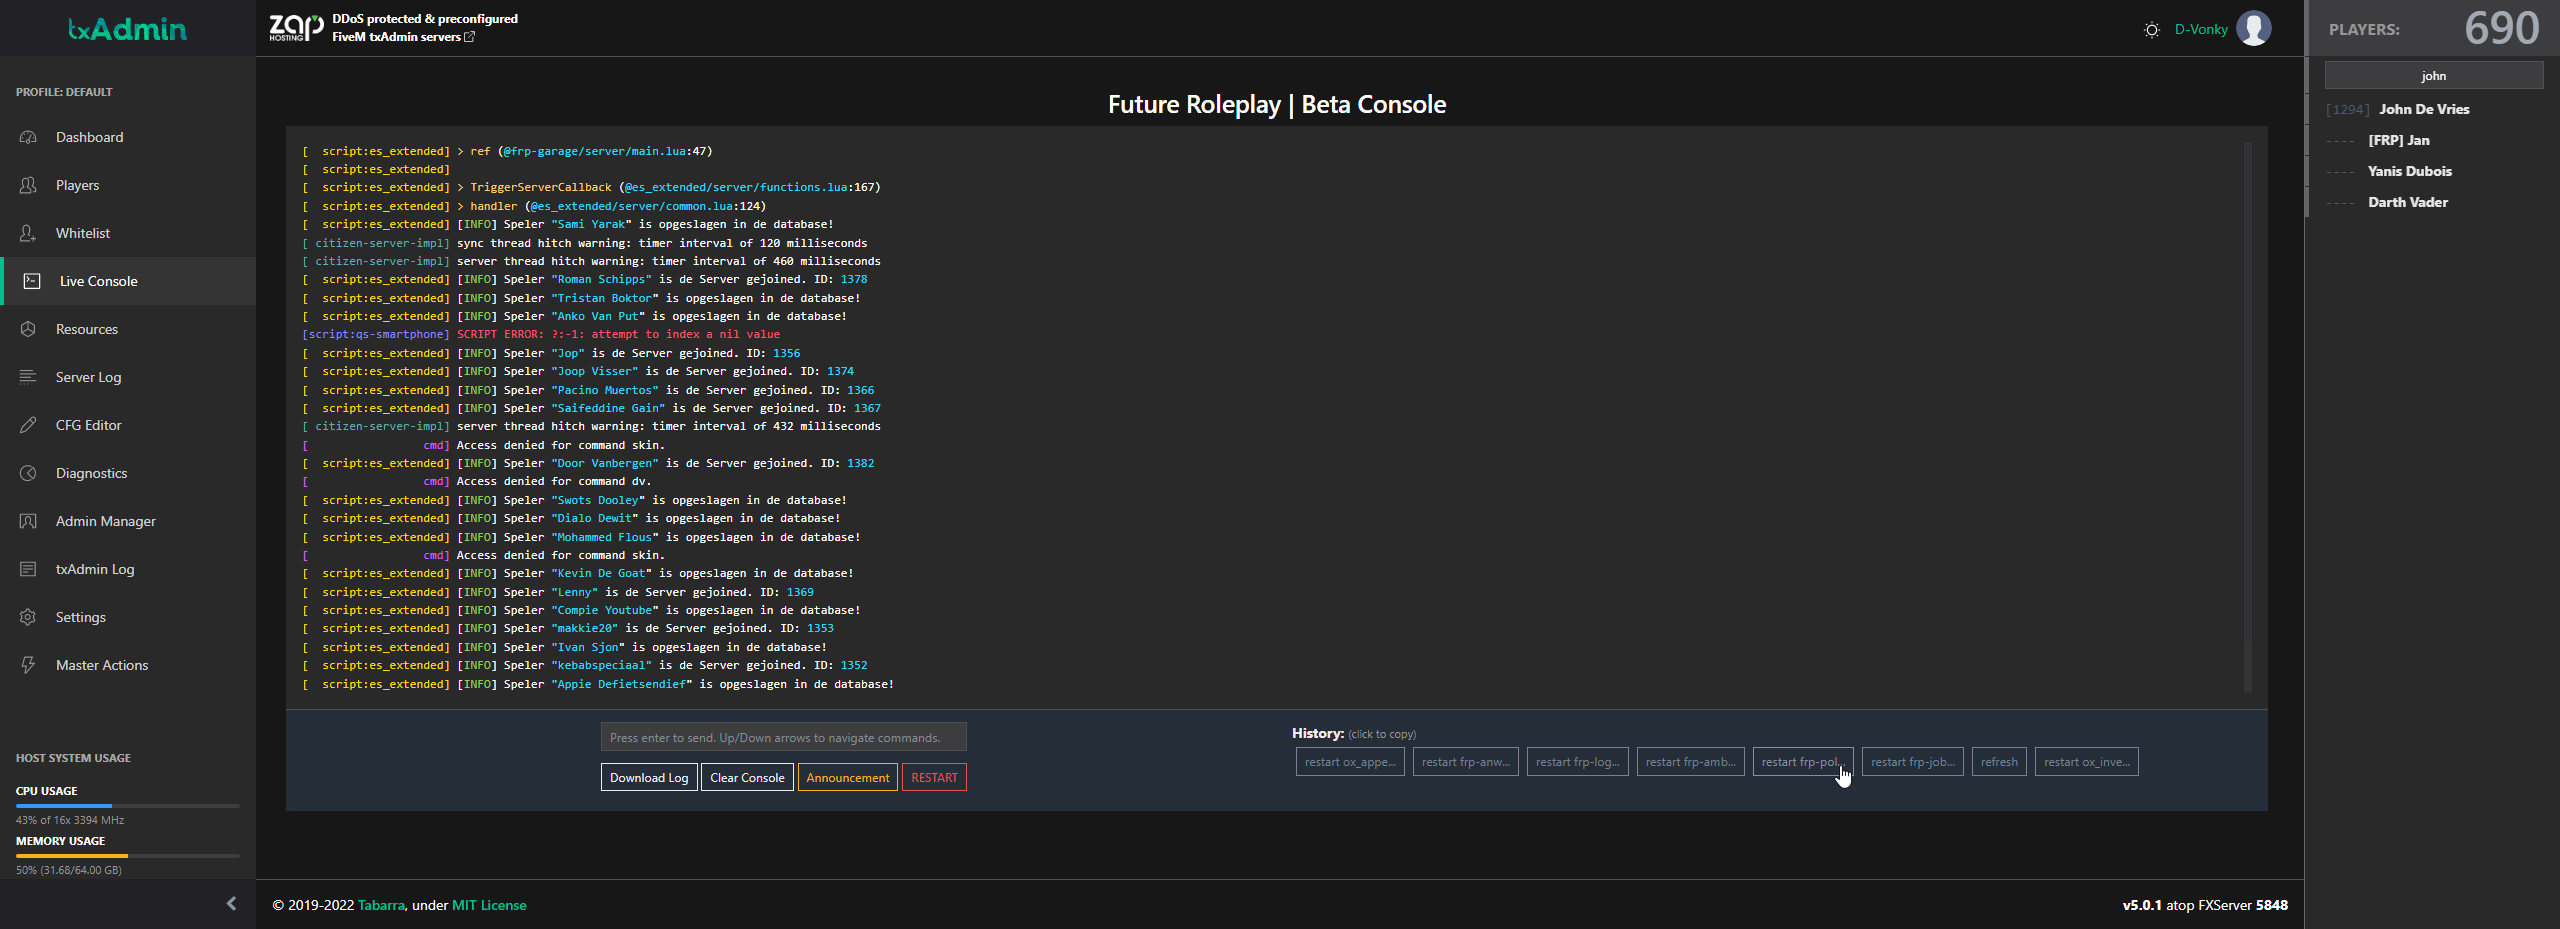This screenshot has height=929, width=2560.
Task: Click the Announcement button
Action: 847,778
